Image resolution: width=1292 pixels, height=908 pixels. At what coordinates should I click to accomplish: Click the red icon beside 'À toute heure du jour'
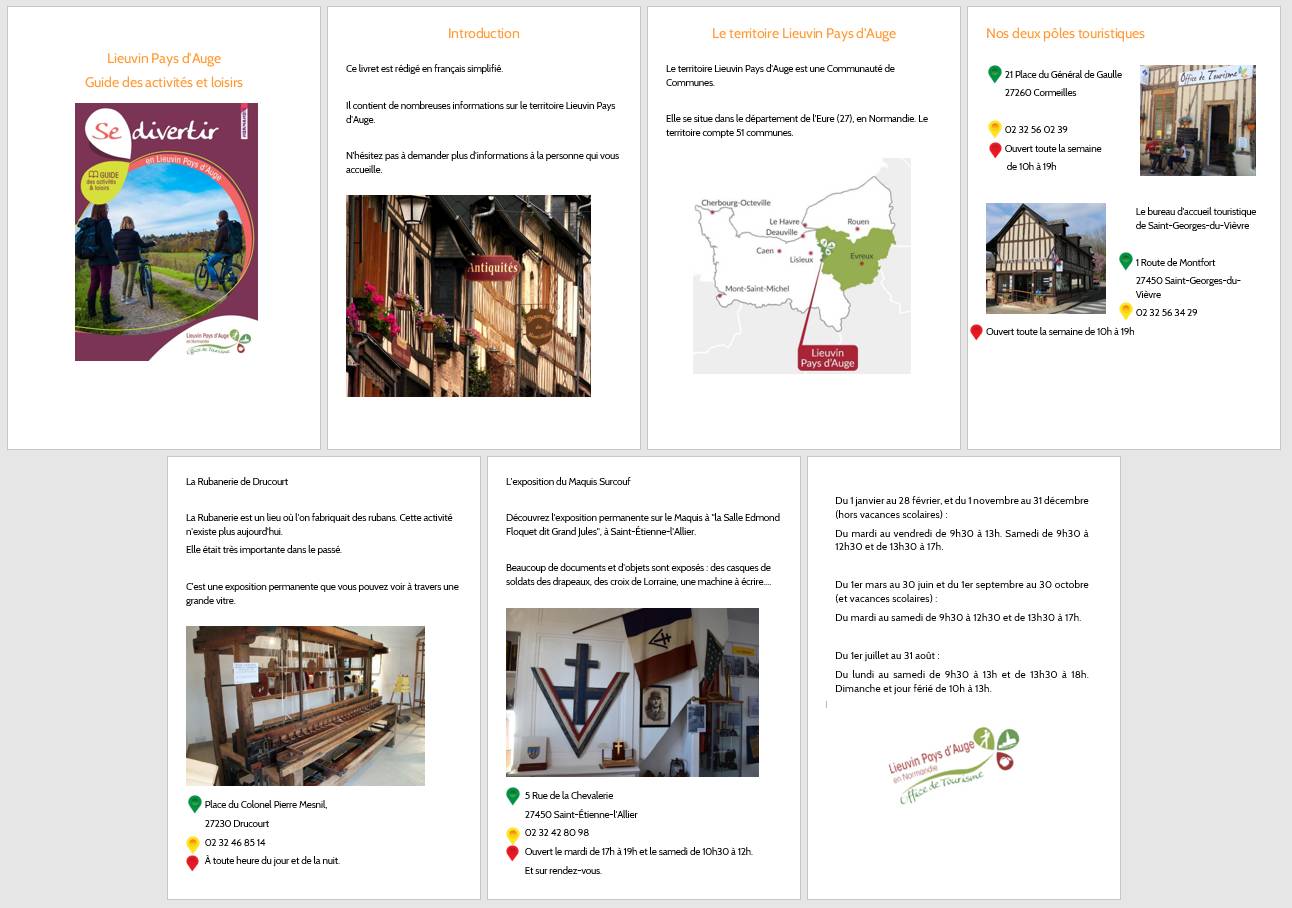193,862
